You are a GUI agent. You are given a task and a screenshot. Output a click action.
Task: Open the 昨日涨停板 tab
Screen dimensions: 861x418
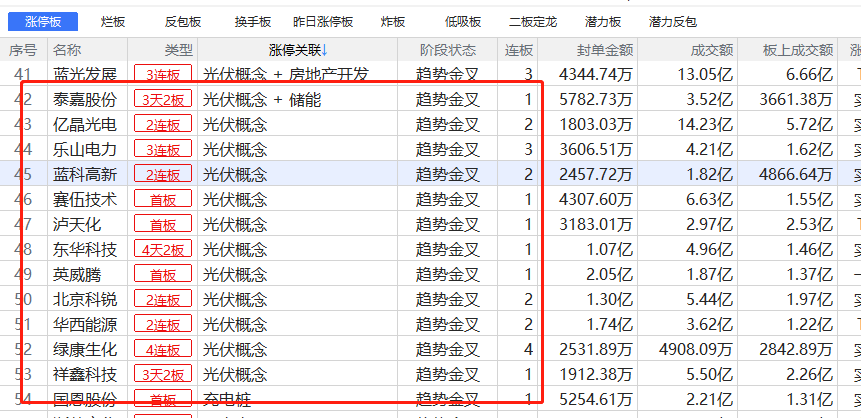(323, 22)
